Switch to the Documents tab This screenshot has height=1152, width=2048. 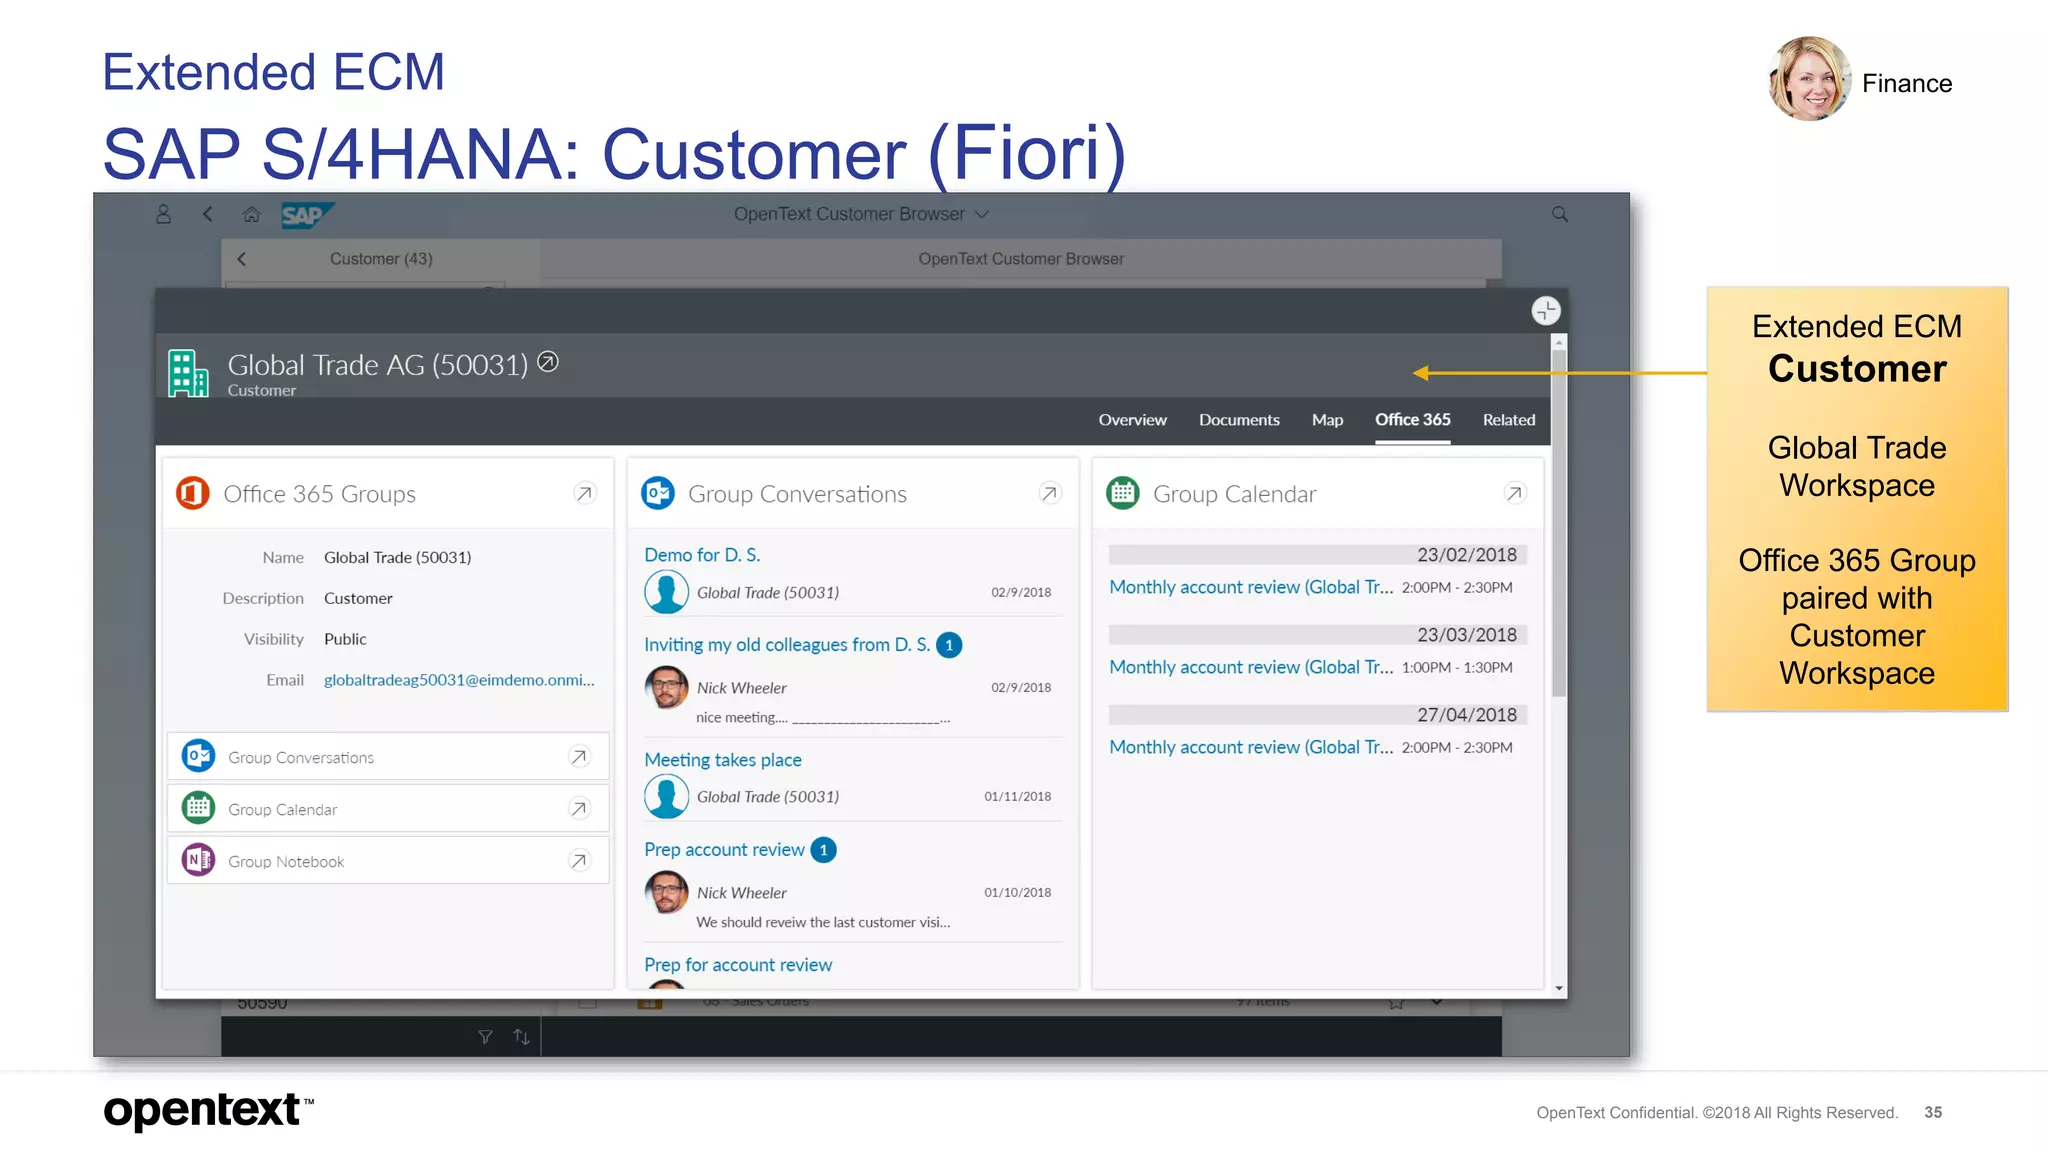(1239, 420)
